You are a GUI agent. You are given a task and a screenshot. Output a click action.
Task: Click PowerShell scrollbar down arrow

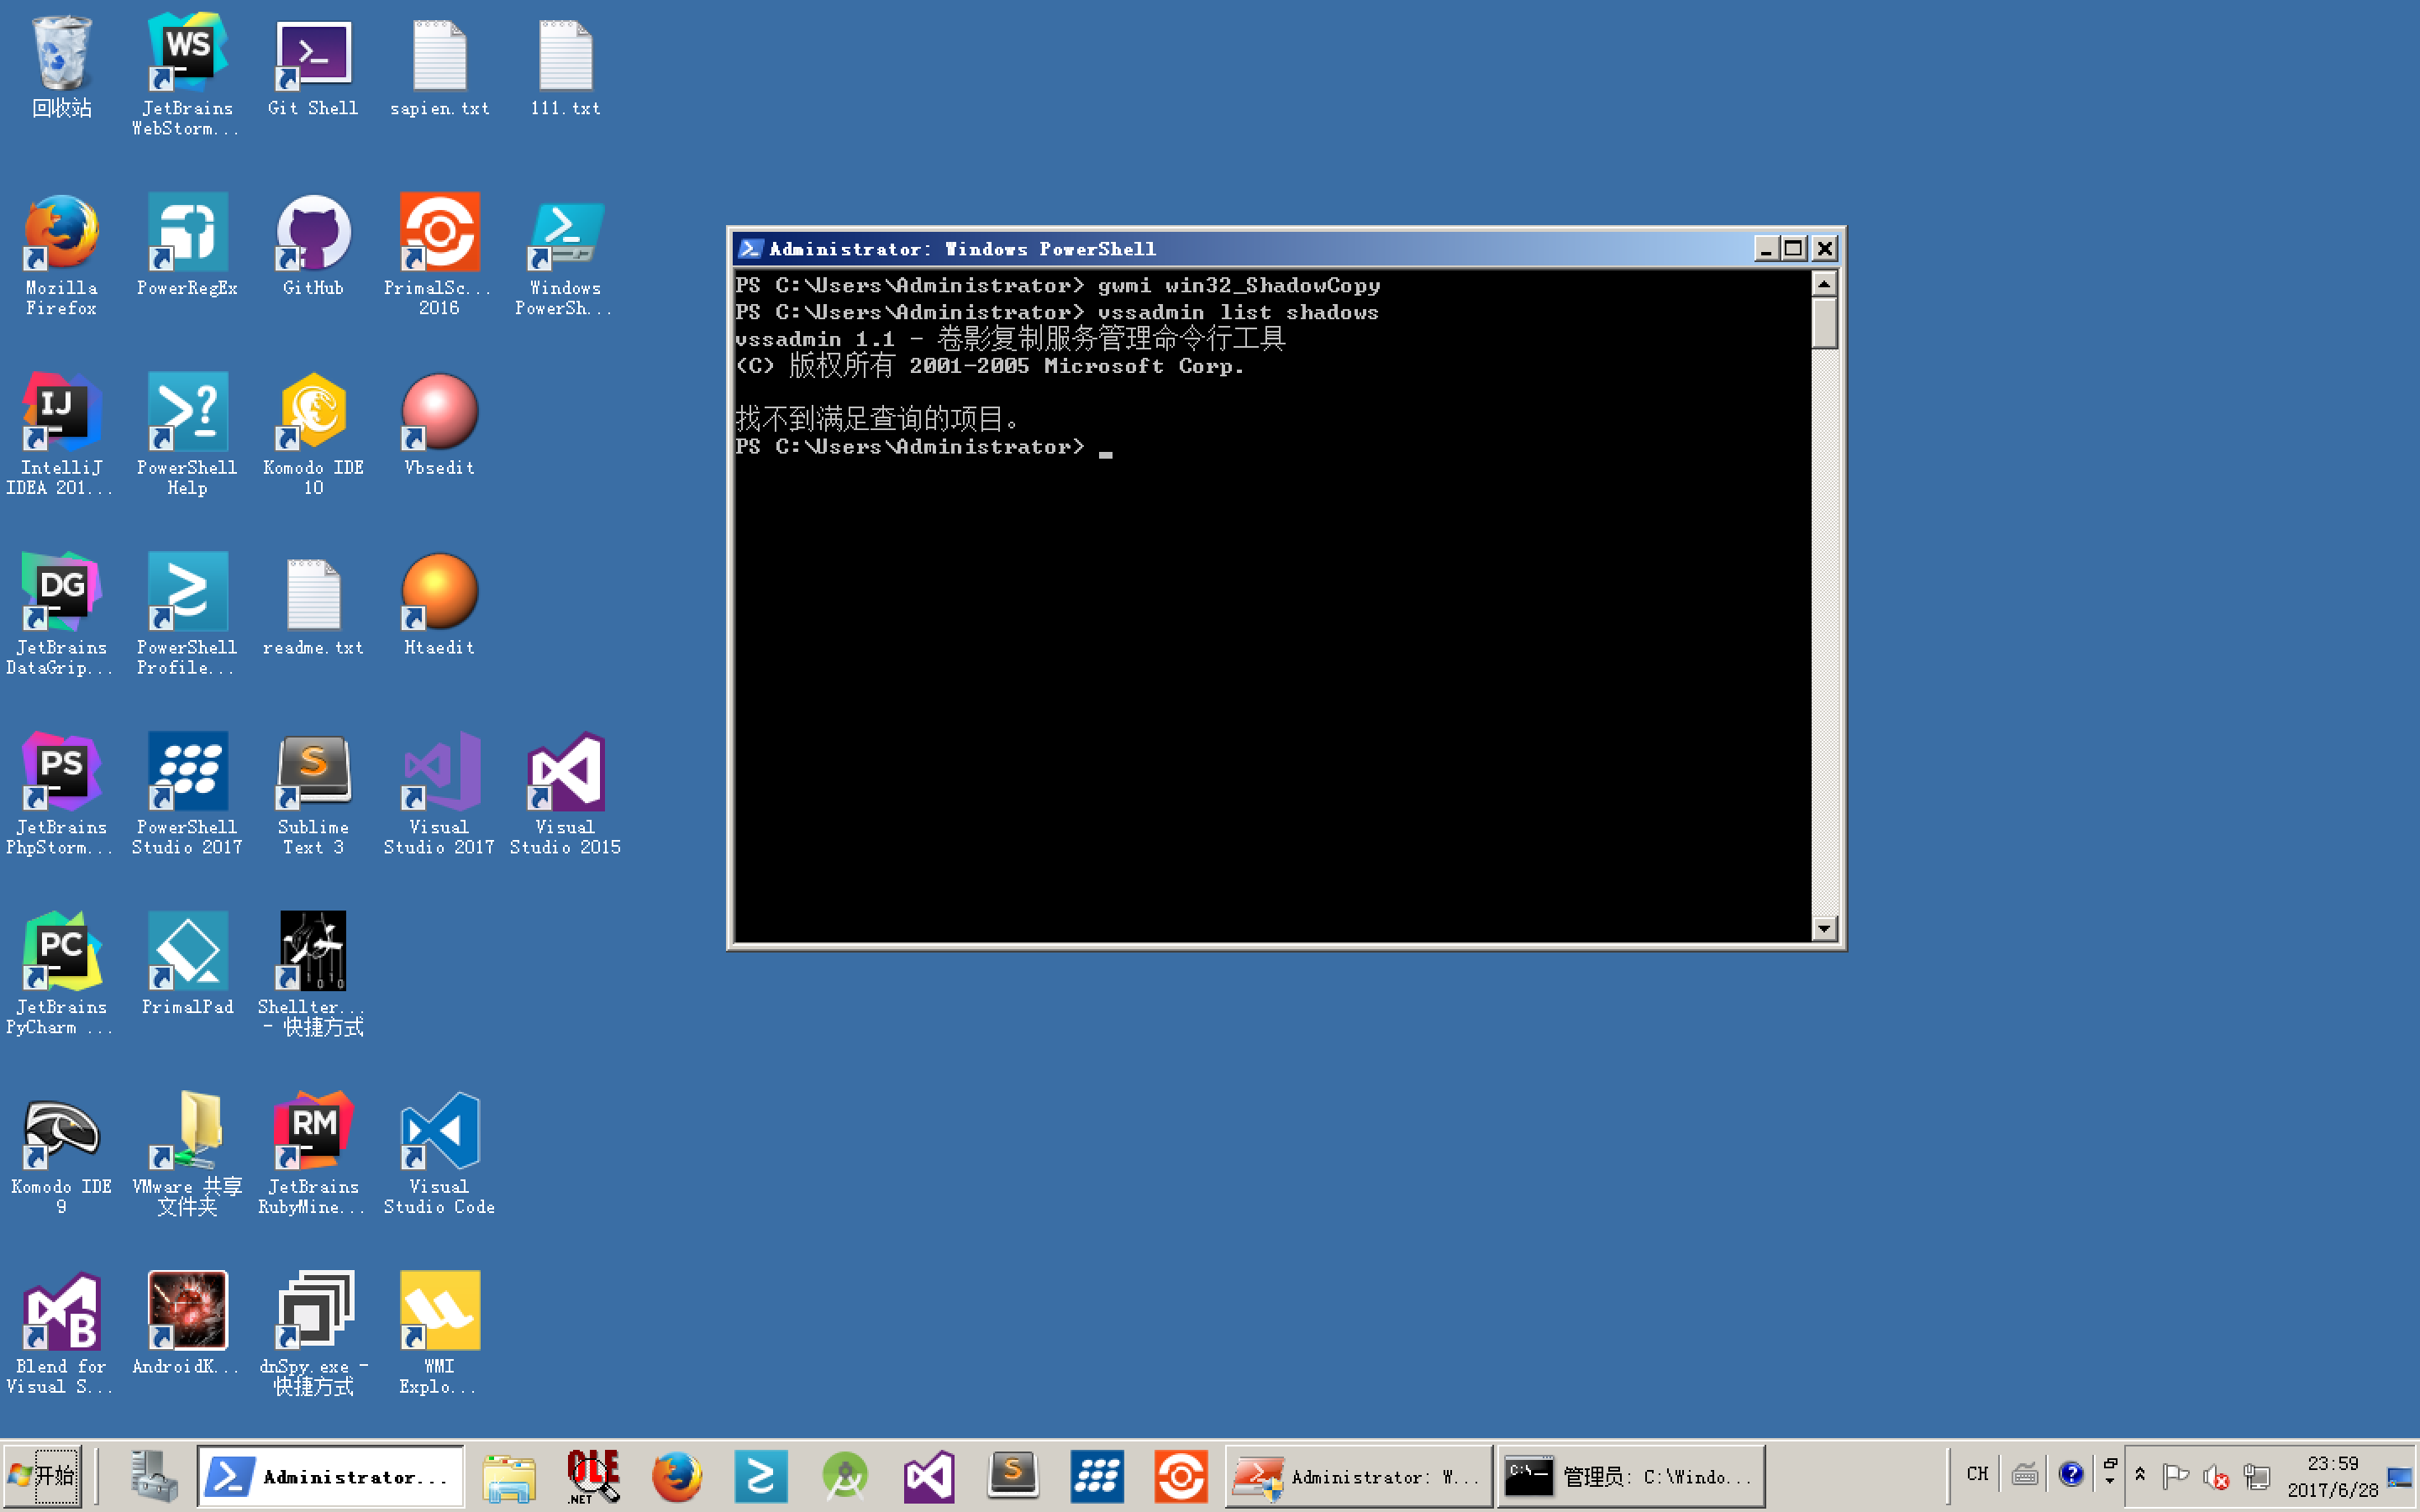pos(1824,929)
